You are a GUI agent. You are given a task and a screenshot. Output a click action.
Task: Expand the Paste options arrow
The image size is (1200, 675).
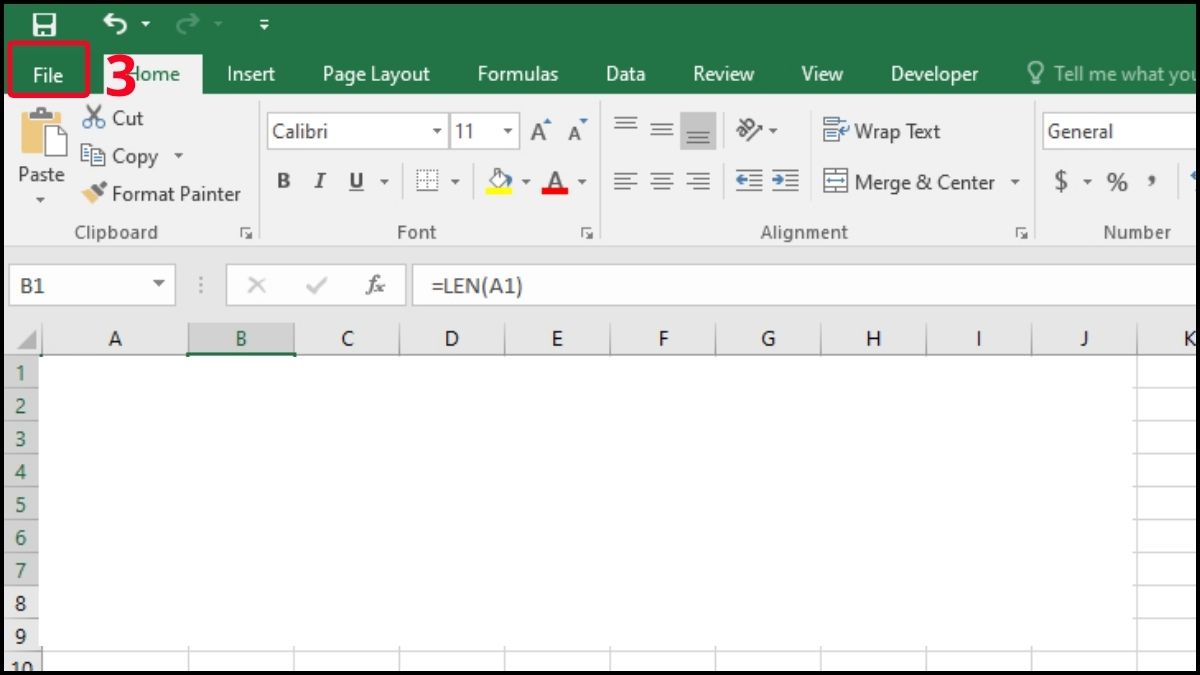coord(41,199)
